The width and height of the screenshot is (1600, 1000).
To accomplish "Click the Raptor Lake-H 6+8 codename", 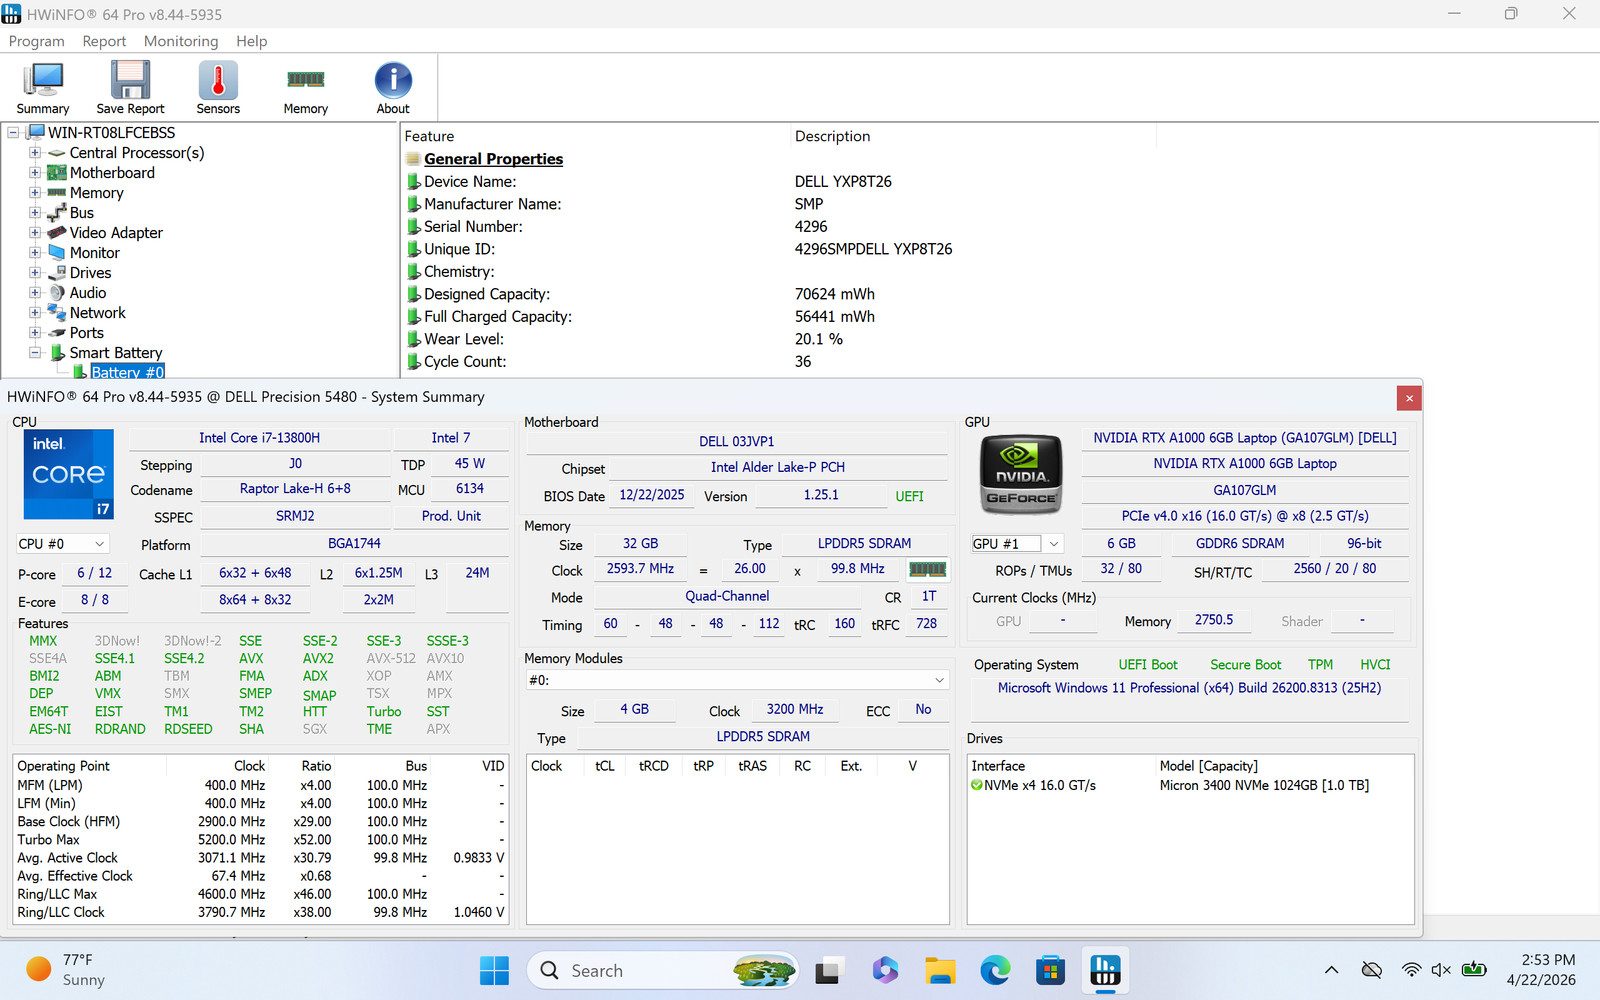I will 295,489.
